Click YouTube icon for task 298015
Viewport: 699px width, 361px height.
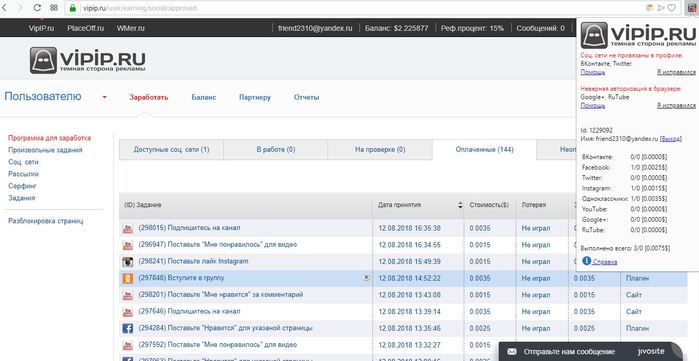tap(128, 228)
